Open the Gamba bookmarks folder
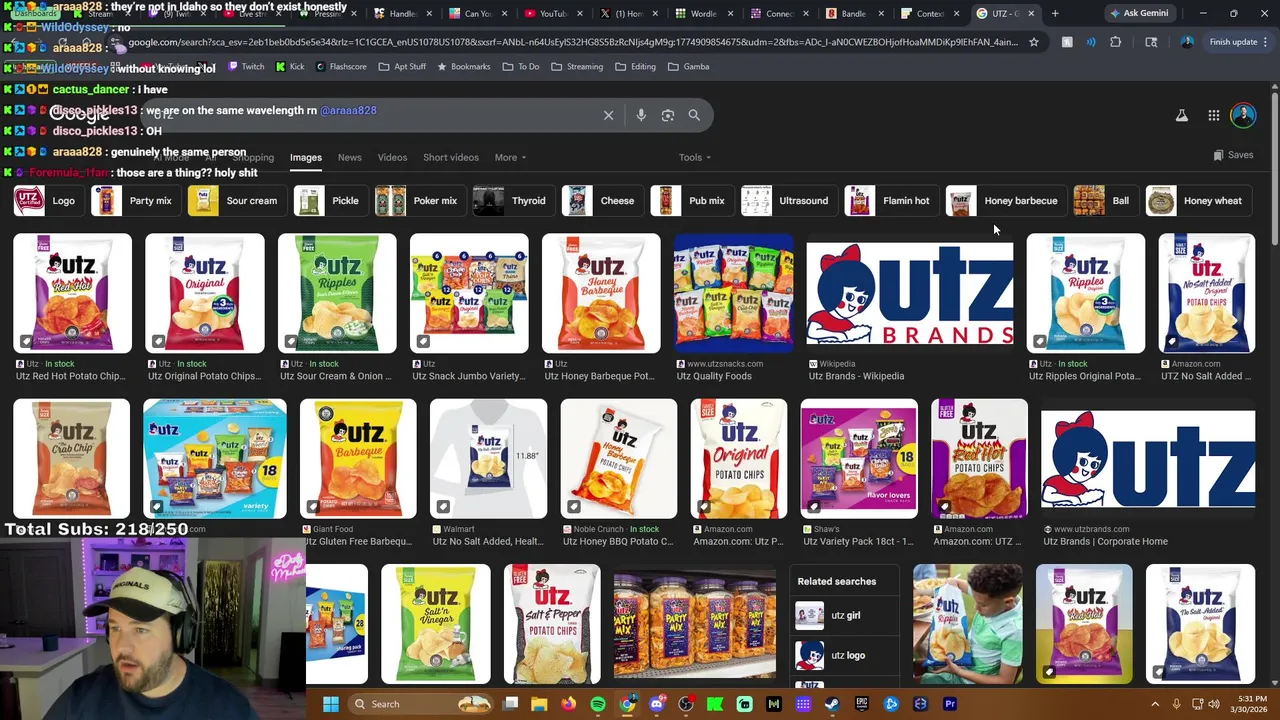 (x=688, y=66)
